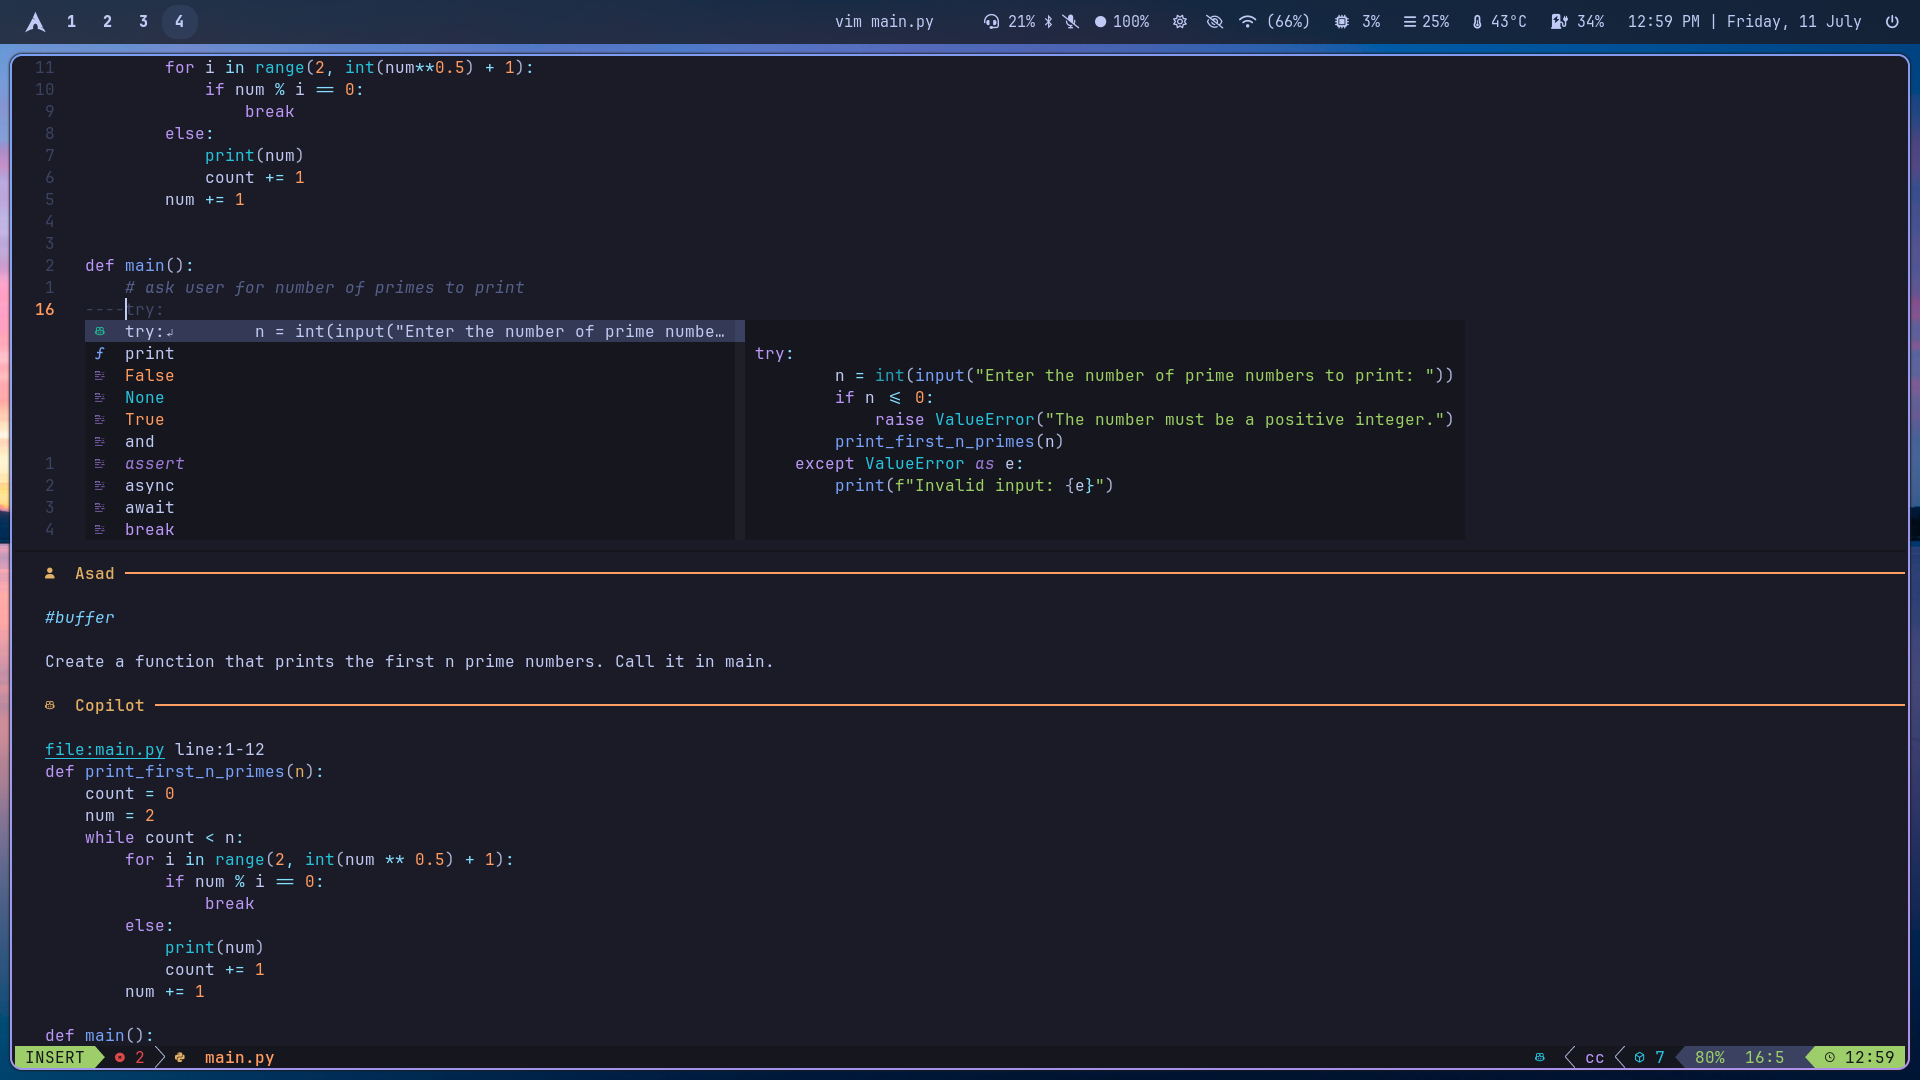Screen dimensions: 1920x1080
Task: Open the brightness gear settings icon
Action: [x=1180, y=21]
